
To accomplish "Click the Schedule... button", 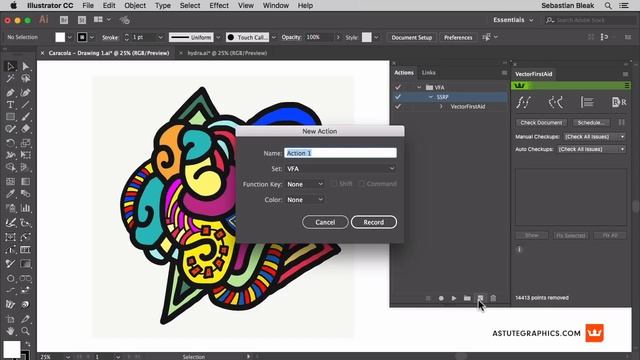I will point(591,123).
